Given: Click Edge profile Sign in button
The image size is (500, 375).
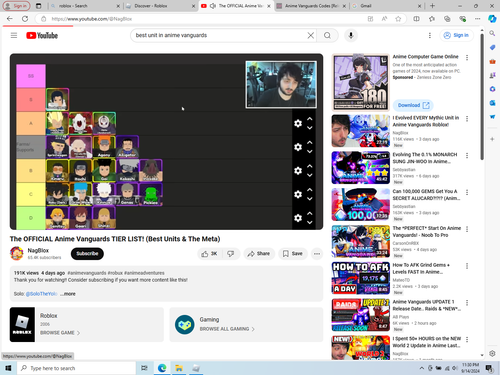Looking at the screenshot, I should (16, 6).
